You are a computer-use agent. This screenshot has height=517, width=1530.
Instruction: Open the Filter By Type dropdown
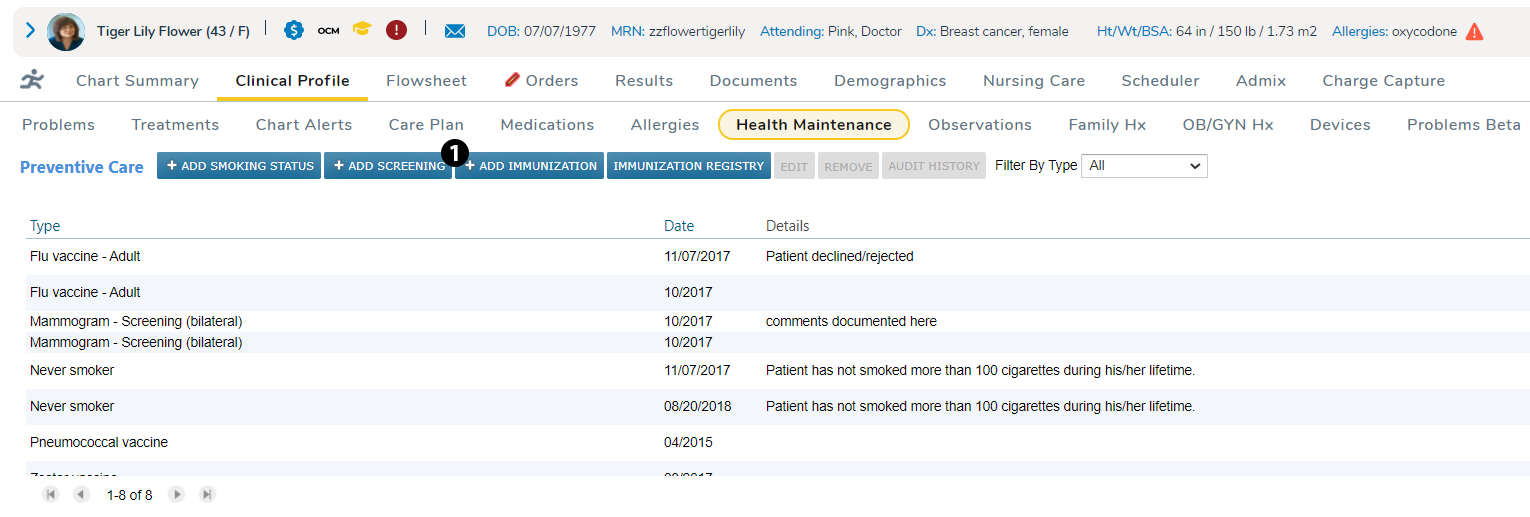pyautogui.click(x=1144, y=166)
